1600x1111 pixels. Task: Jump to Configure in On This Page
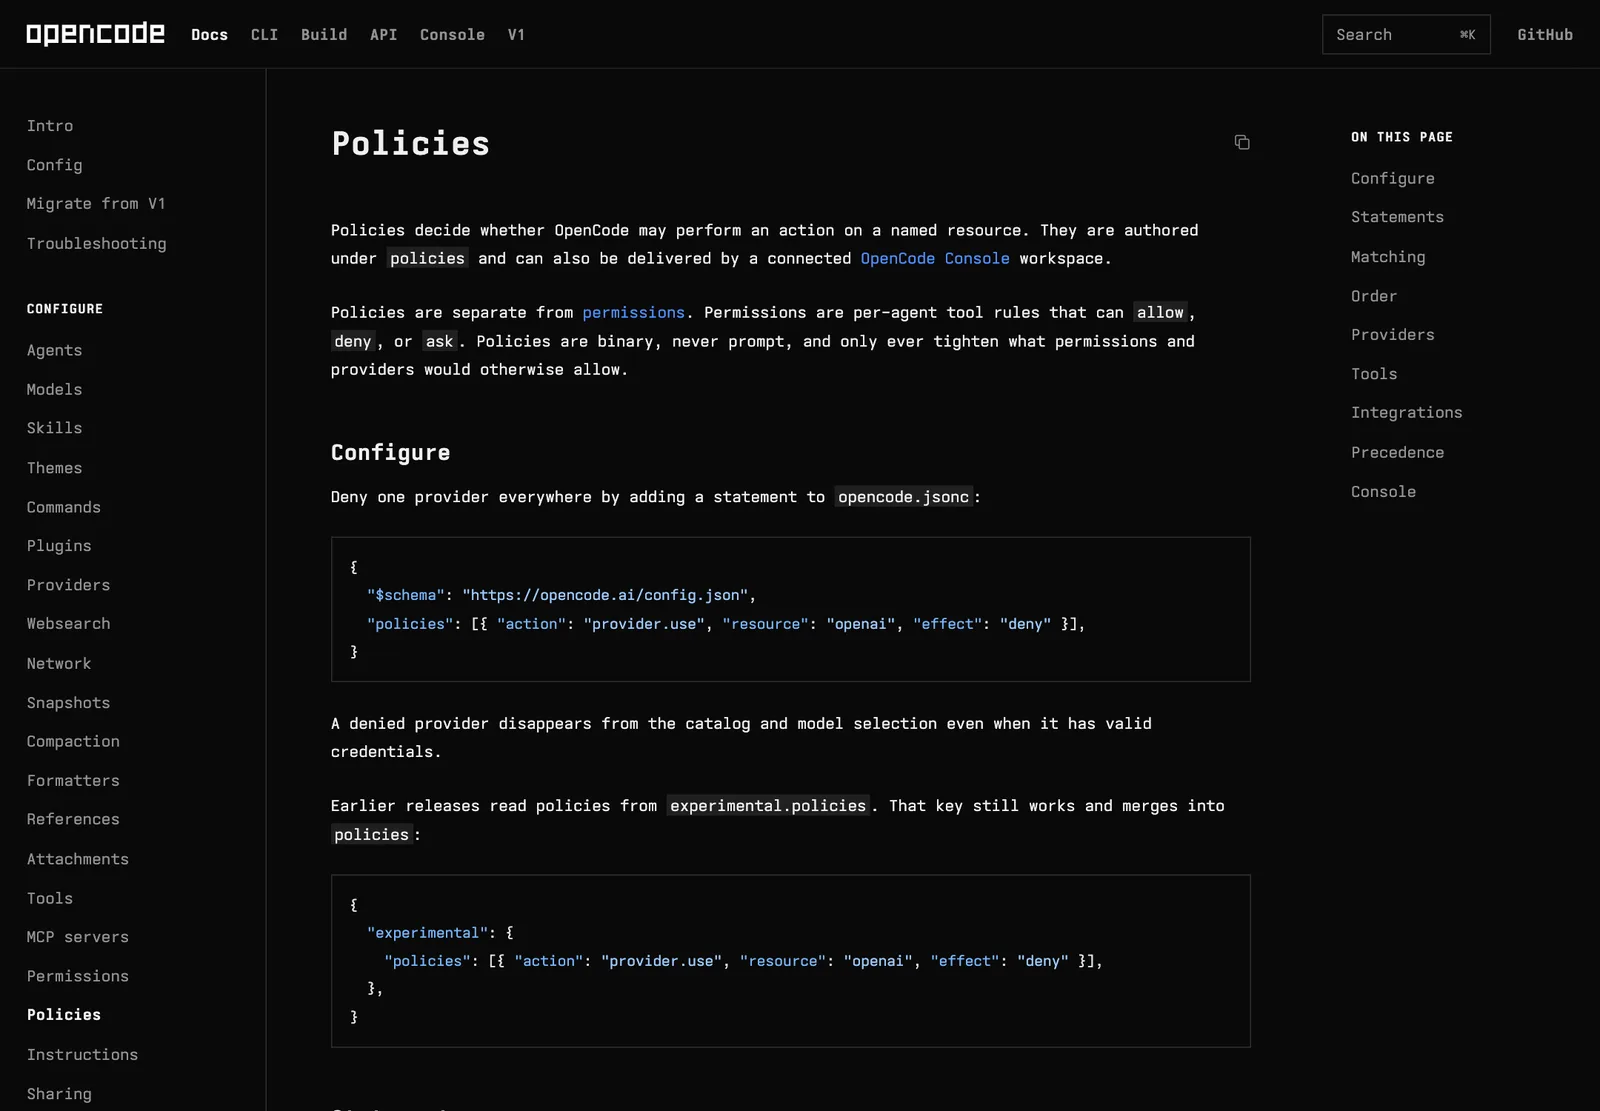point(1393,178)
